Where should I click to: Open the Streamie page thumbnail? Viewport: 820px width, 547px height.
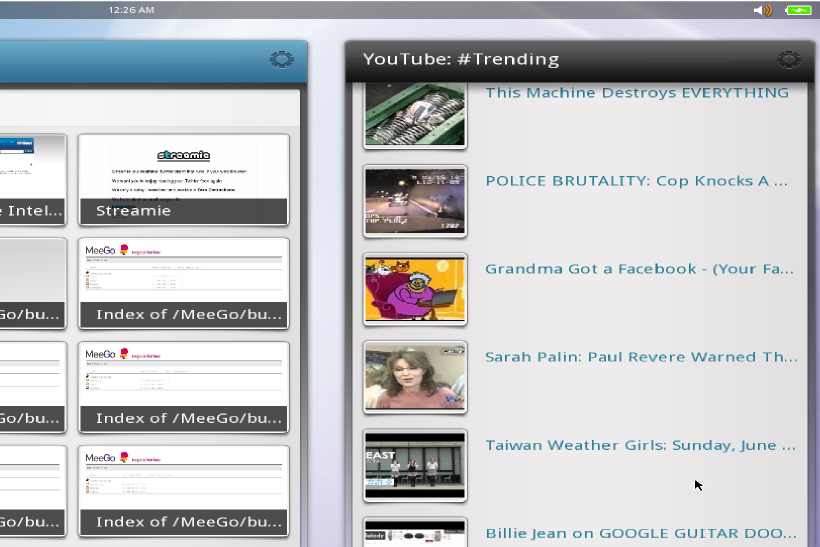(184, 178)
